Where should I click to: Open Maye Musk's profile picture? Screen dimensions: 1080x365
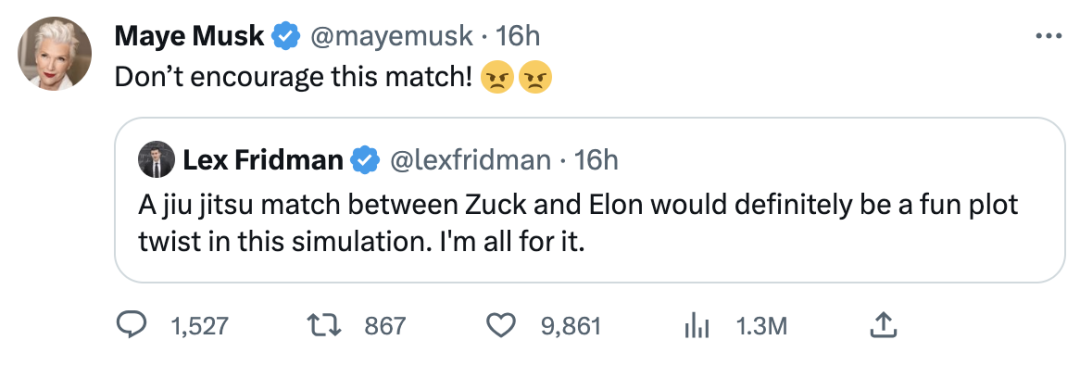click(x=54, y=54)
